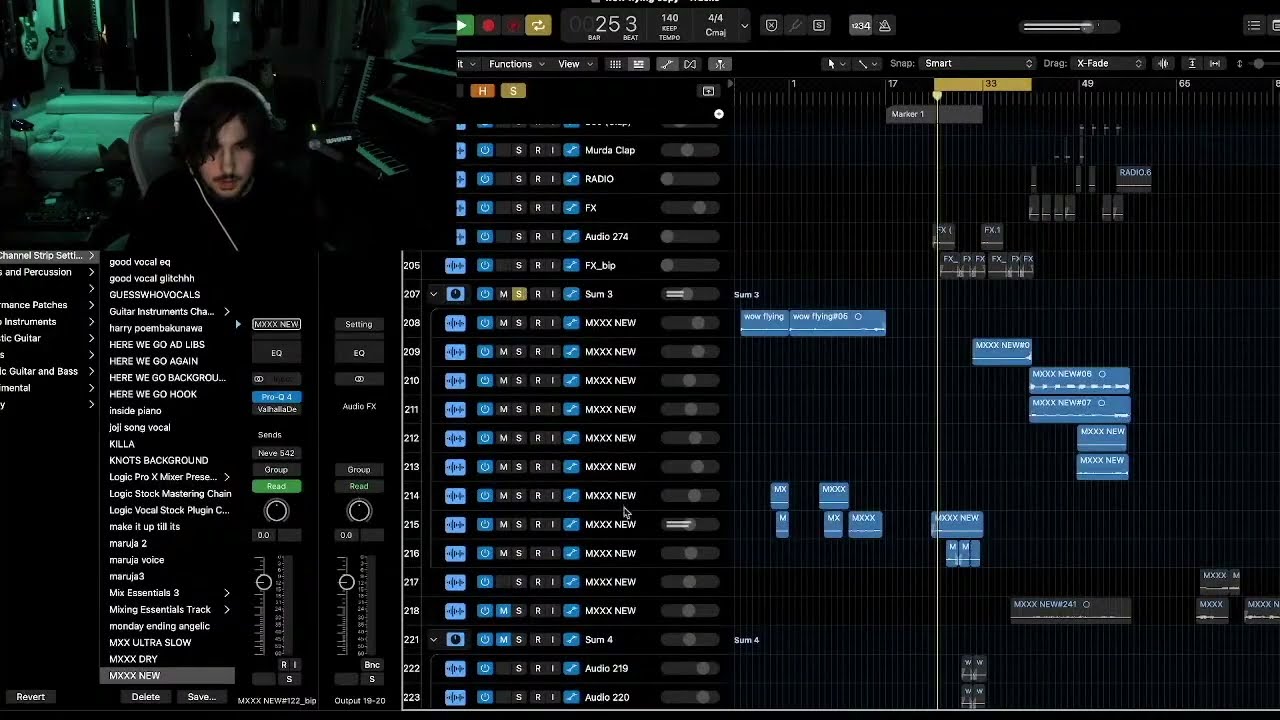This screenshot has height=720, width=1280.
Task: Click the red Record button
Action: tap(488, 25)
